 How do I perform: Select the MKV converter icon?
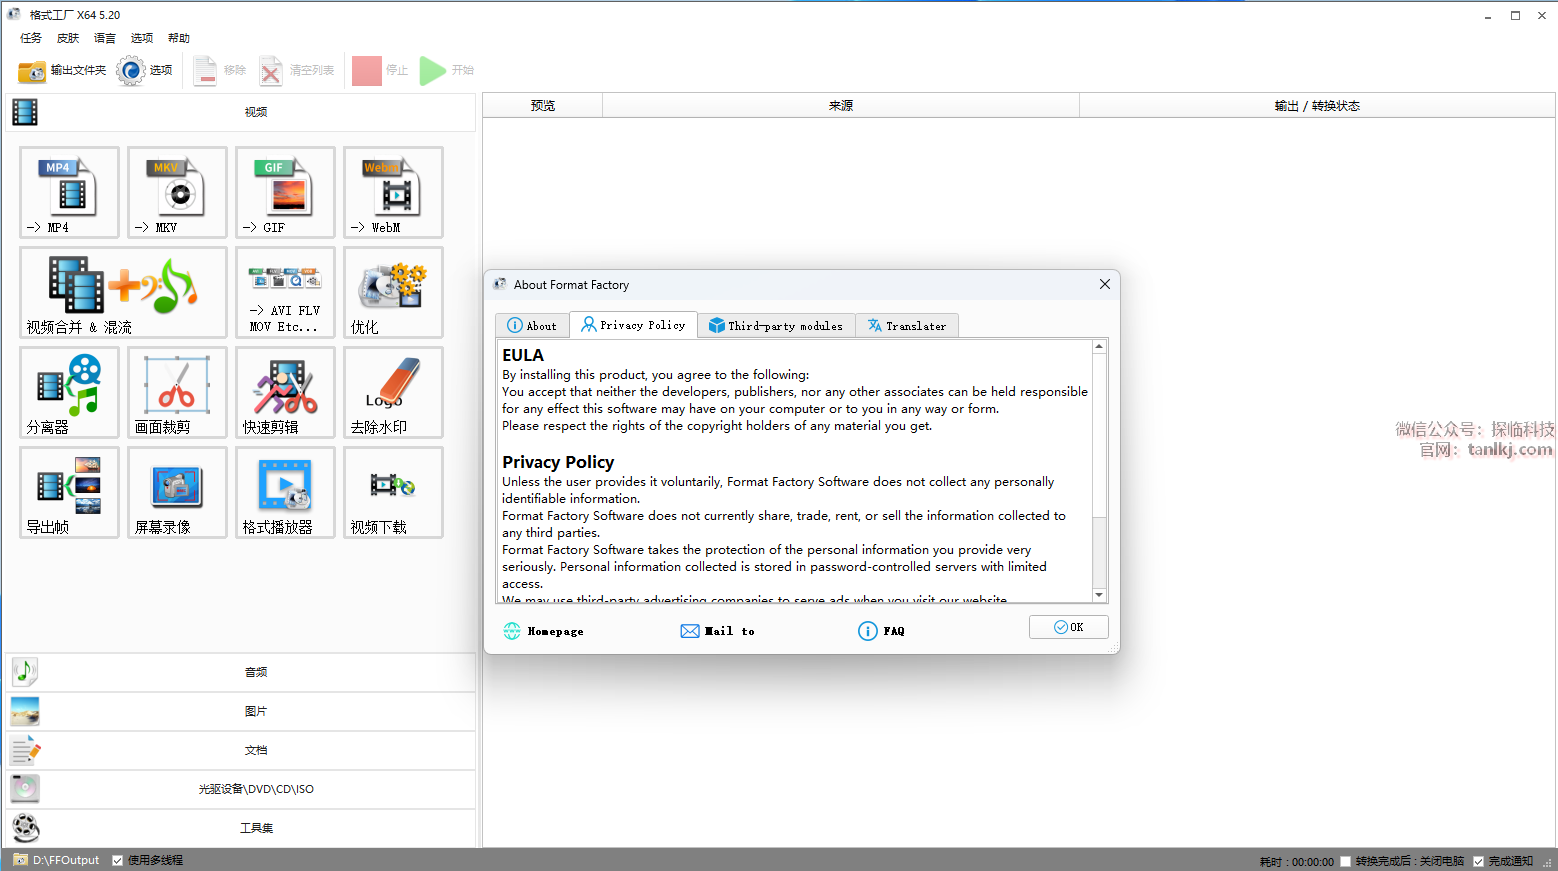[x=177, y=192]
